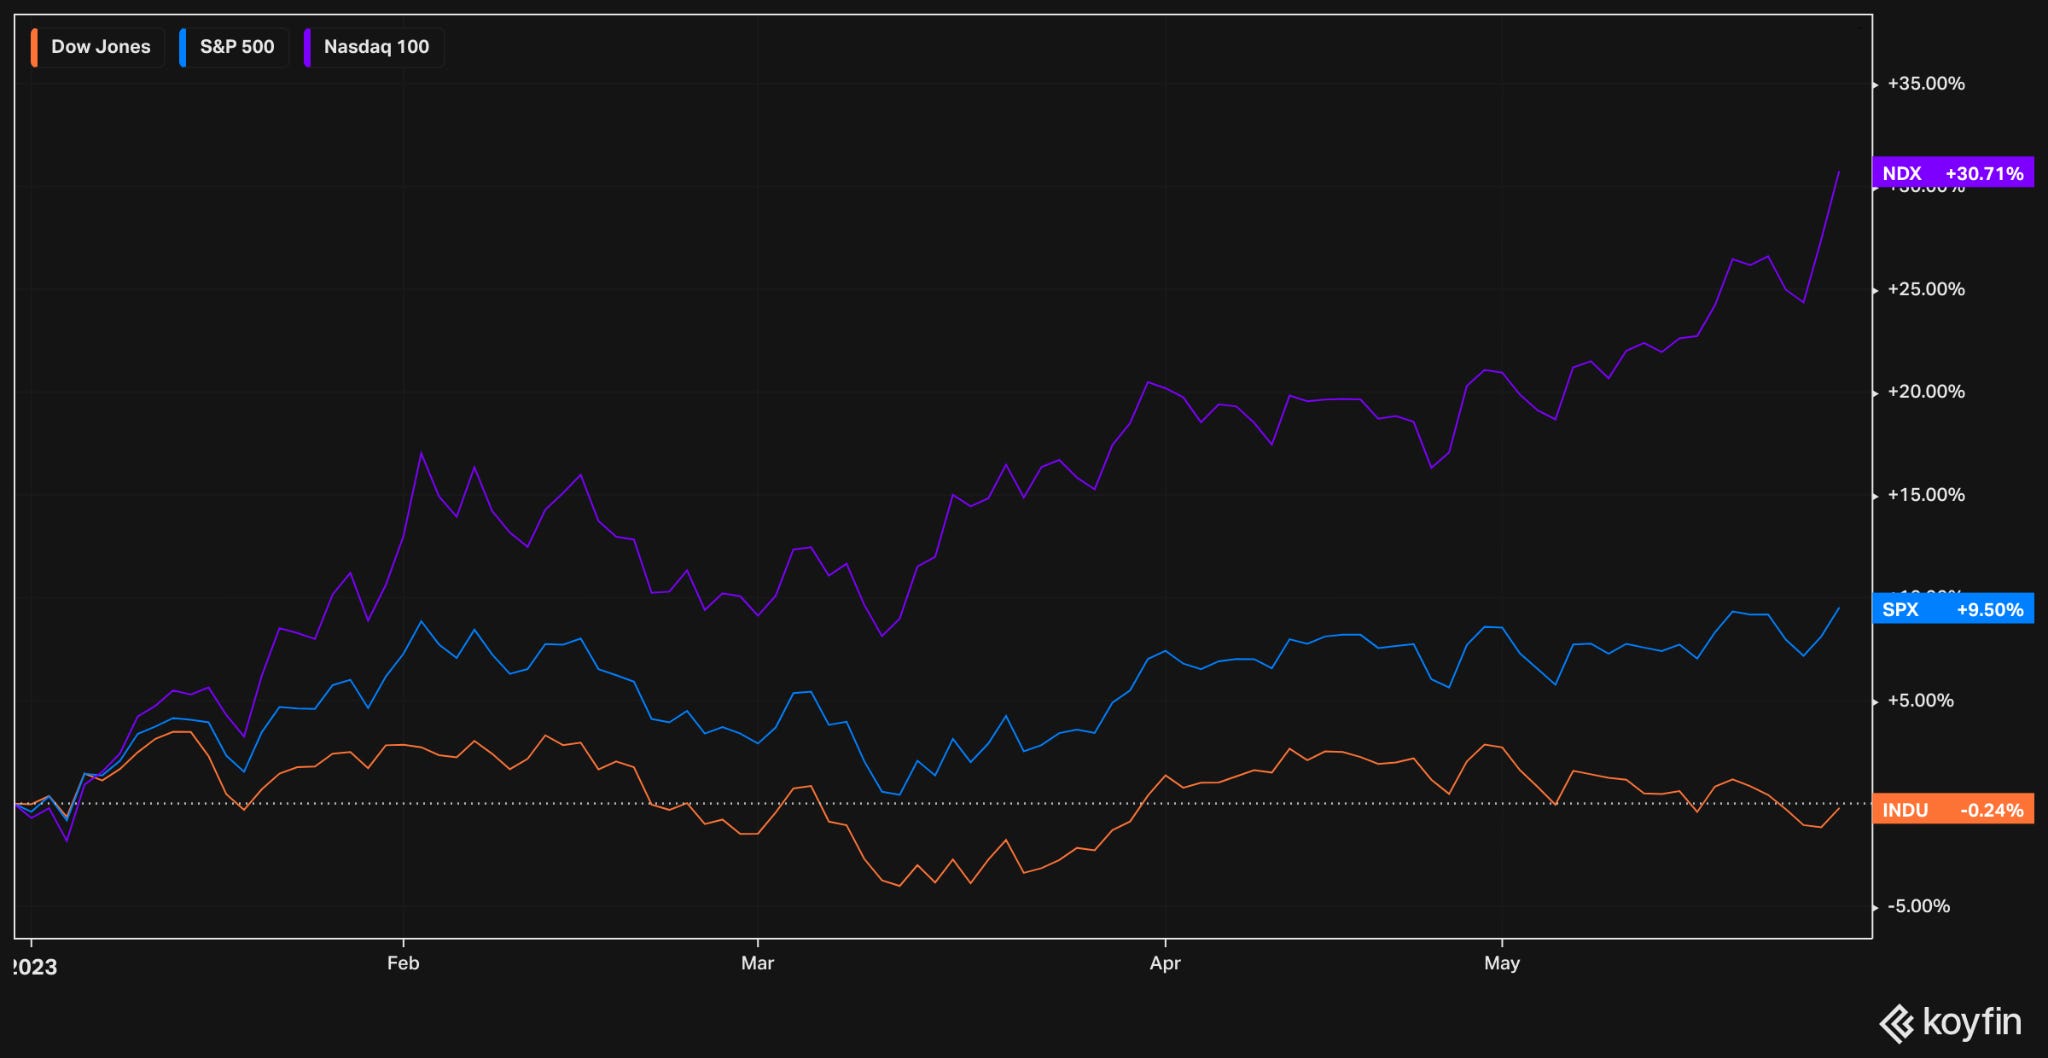Click the Apr date label
Image resolution: width=2048 pixels, height=1058 pixels.
tap(1165, 963)
